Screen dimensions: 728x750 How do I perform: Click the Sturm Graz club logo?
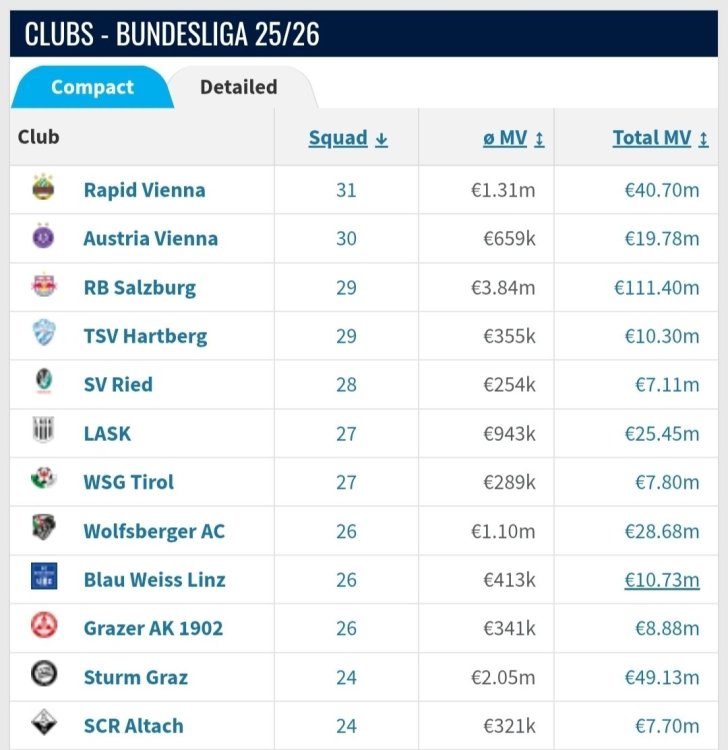tap(44, 676)
